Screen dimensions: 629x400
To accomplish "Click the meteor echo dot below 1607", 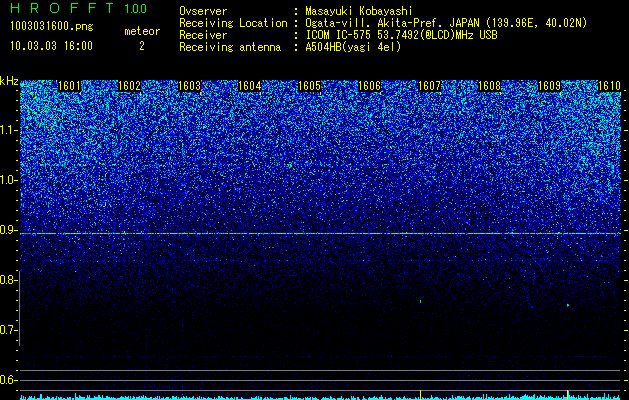I will pos(420,301).
